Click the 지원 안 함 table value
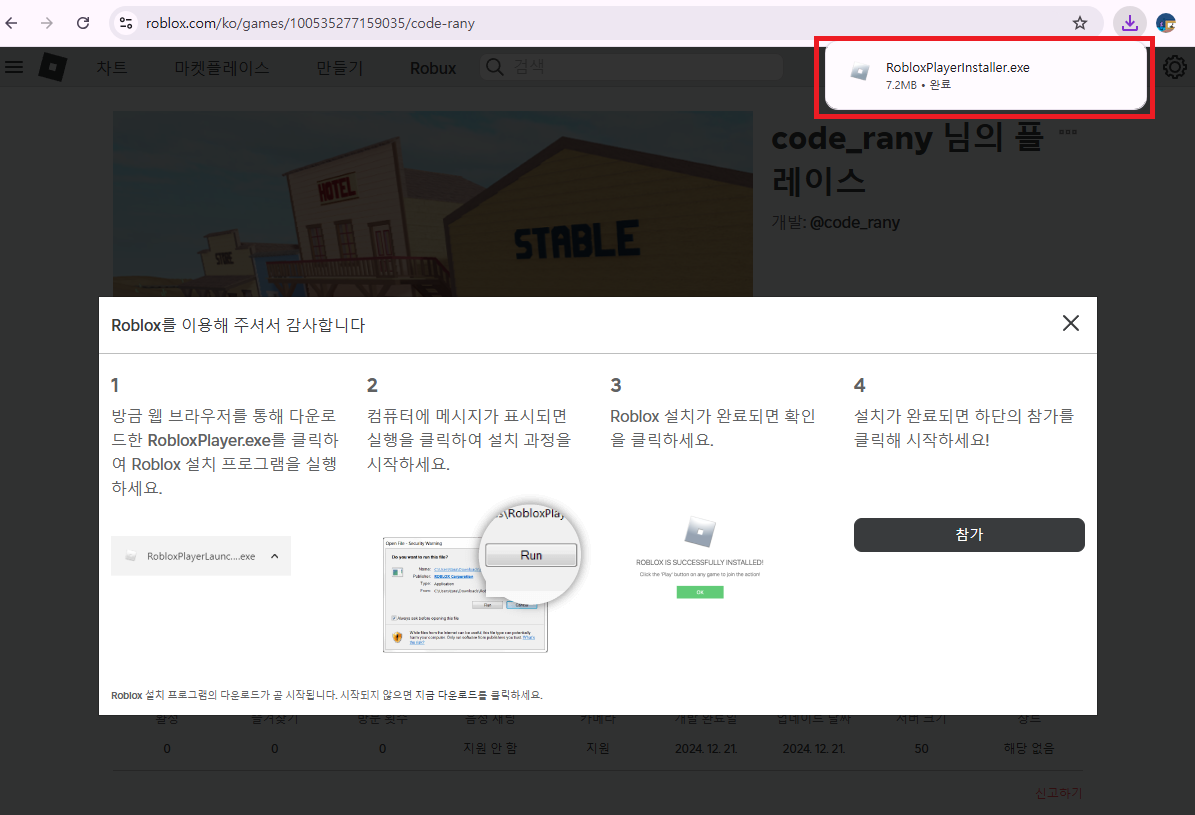 490,749
